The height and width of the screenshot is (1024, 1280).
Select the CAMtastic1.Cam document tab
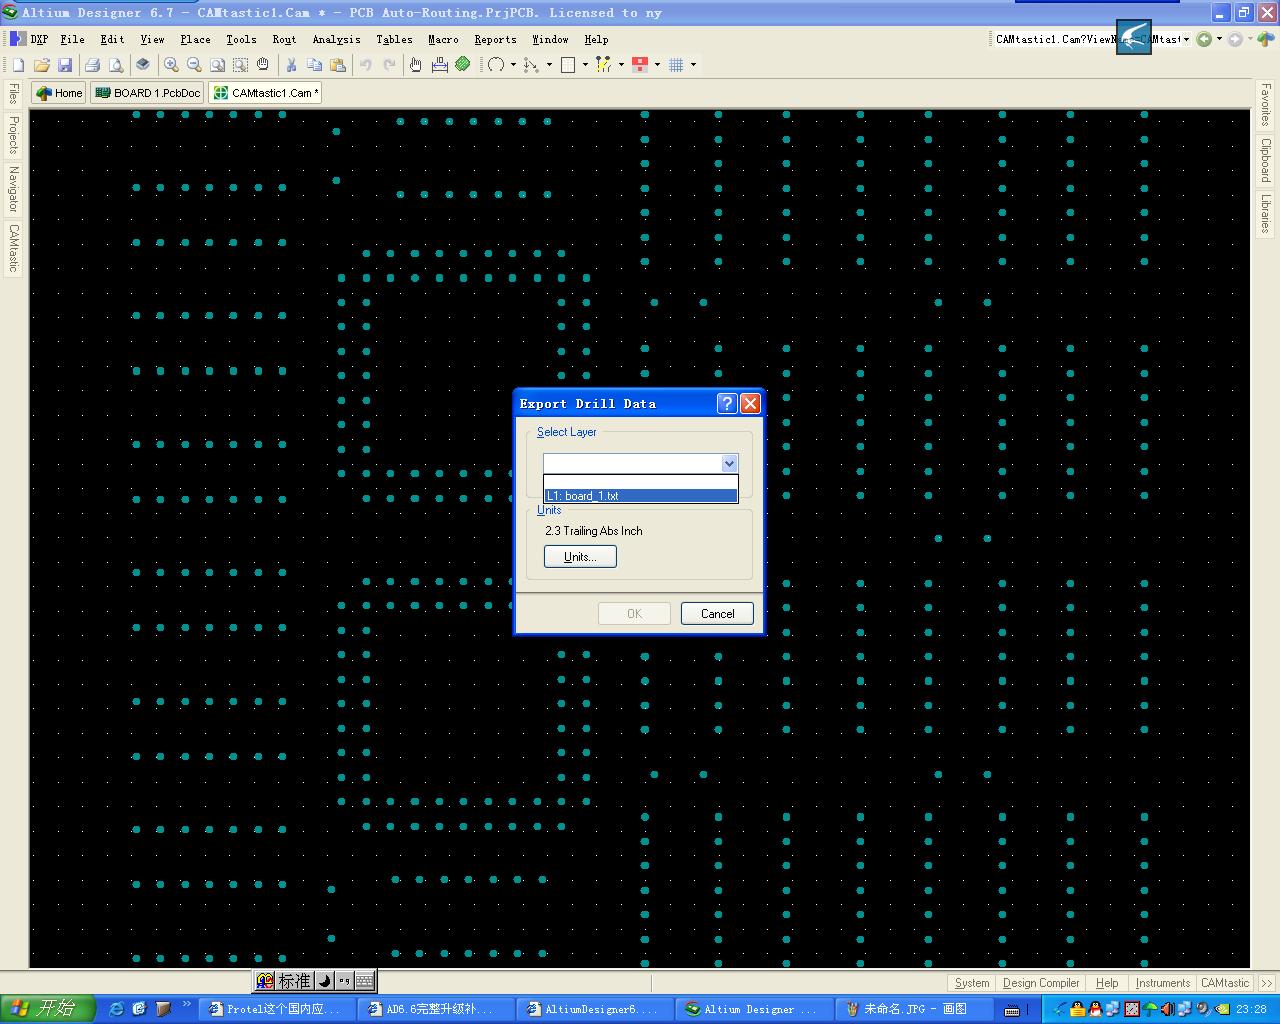point(266,93)
